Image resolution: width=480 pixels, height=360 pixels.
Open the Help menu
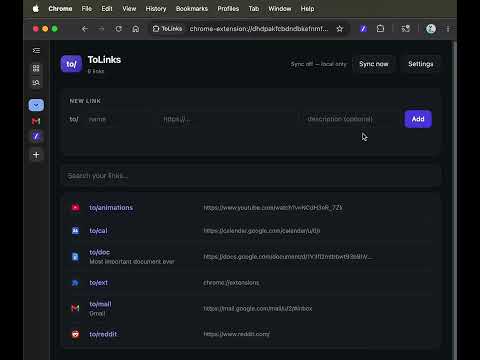click(307, 9)
